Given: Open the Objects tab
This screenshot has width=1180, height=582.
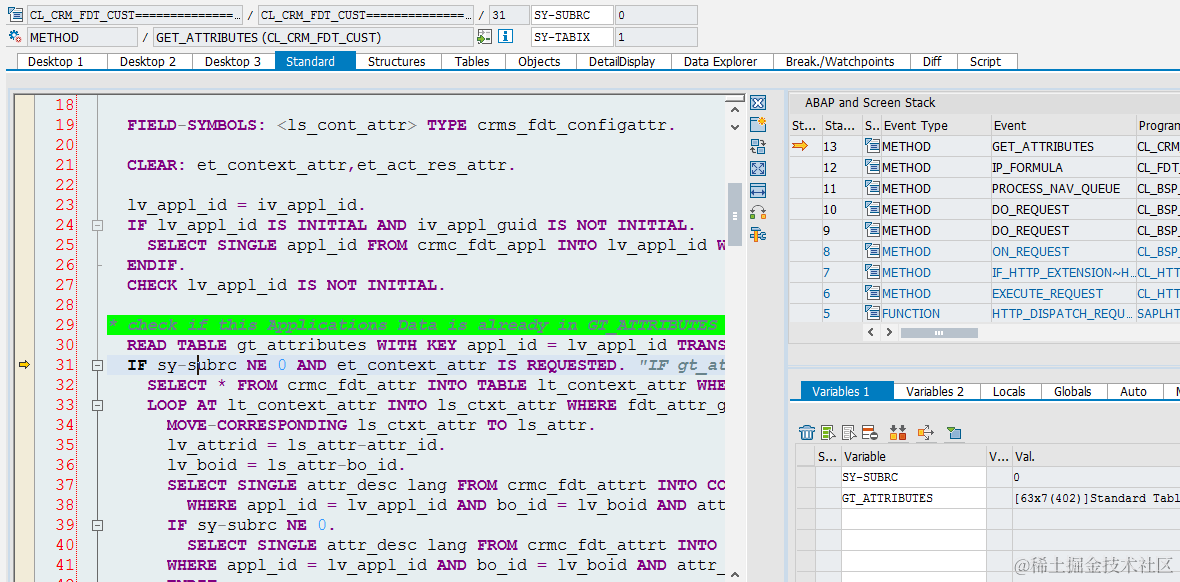Looking at the screenshot, I should 539,62.
